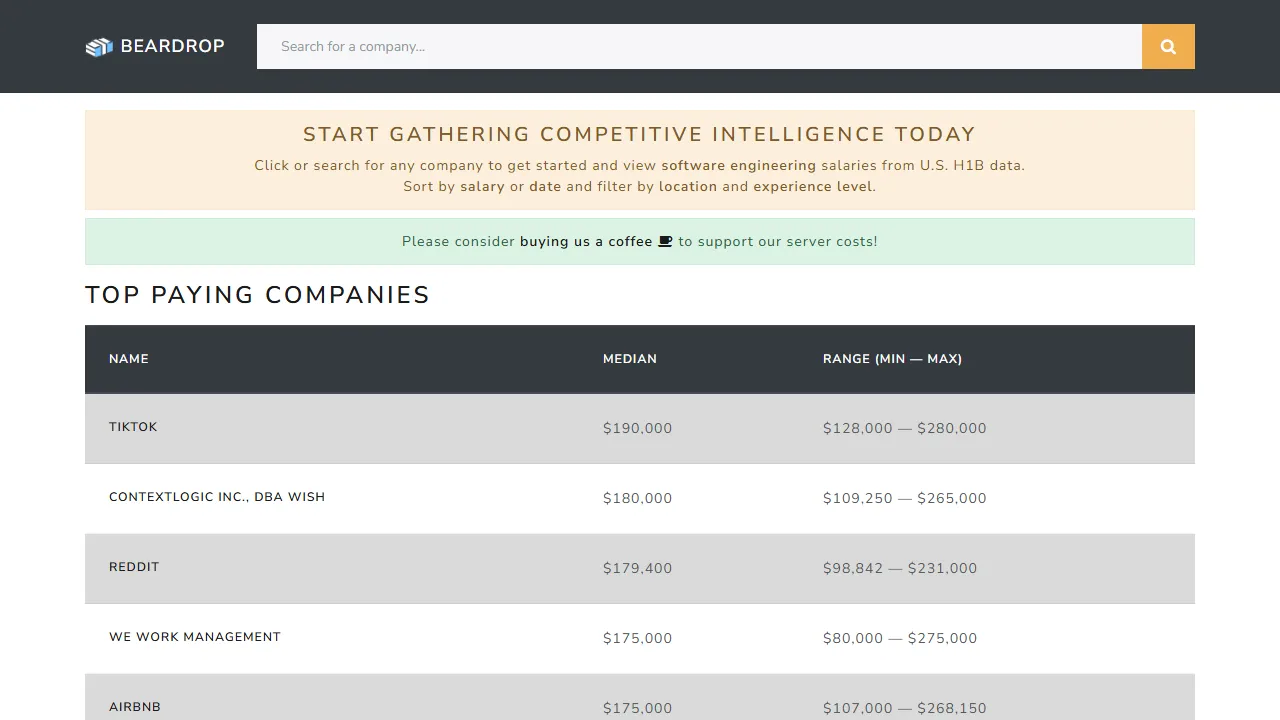
Task: Click the 'date' sort keyword in the banner
Action: point(545,186)
